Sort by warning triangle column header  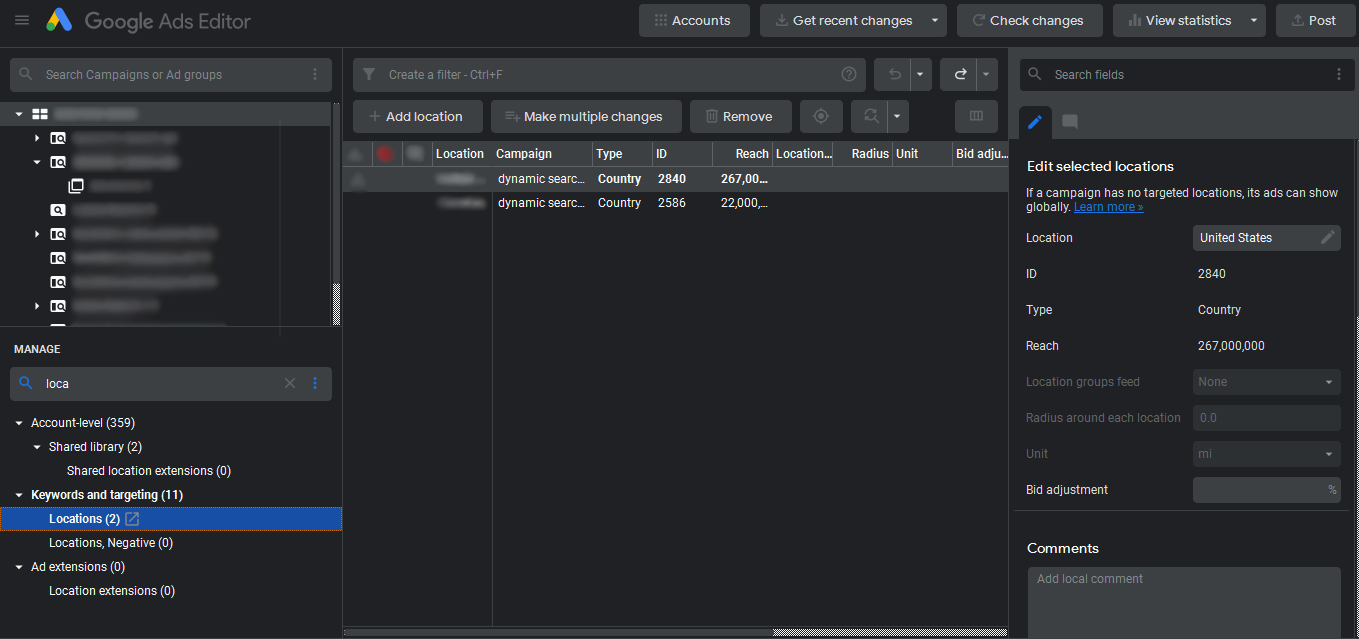[x=357, y=154]
